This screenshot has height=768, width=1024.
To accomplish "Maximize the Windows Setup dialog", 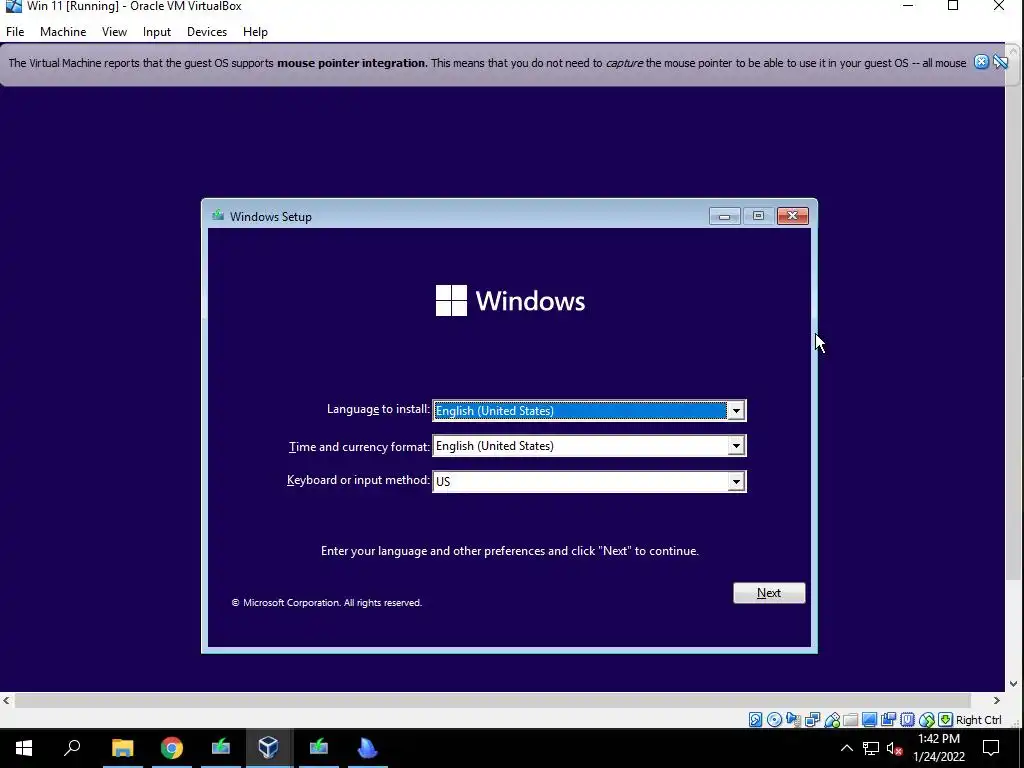I will click(758, 216).
